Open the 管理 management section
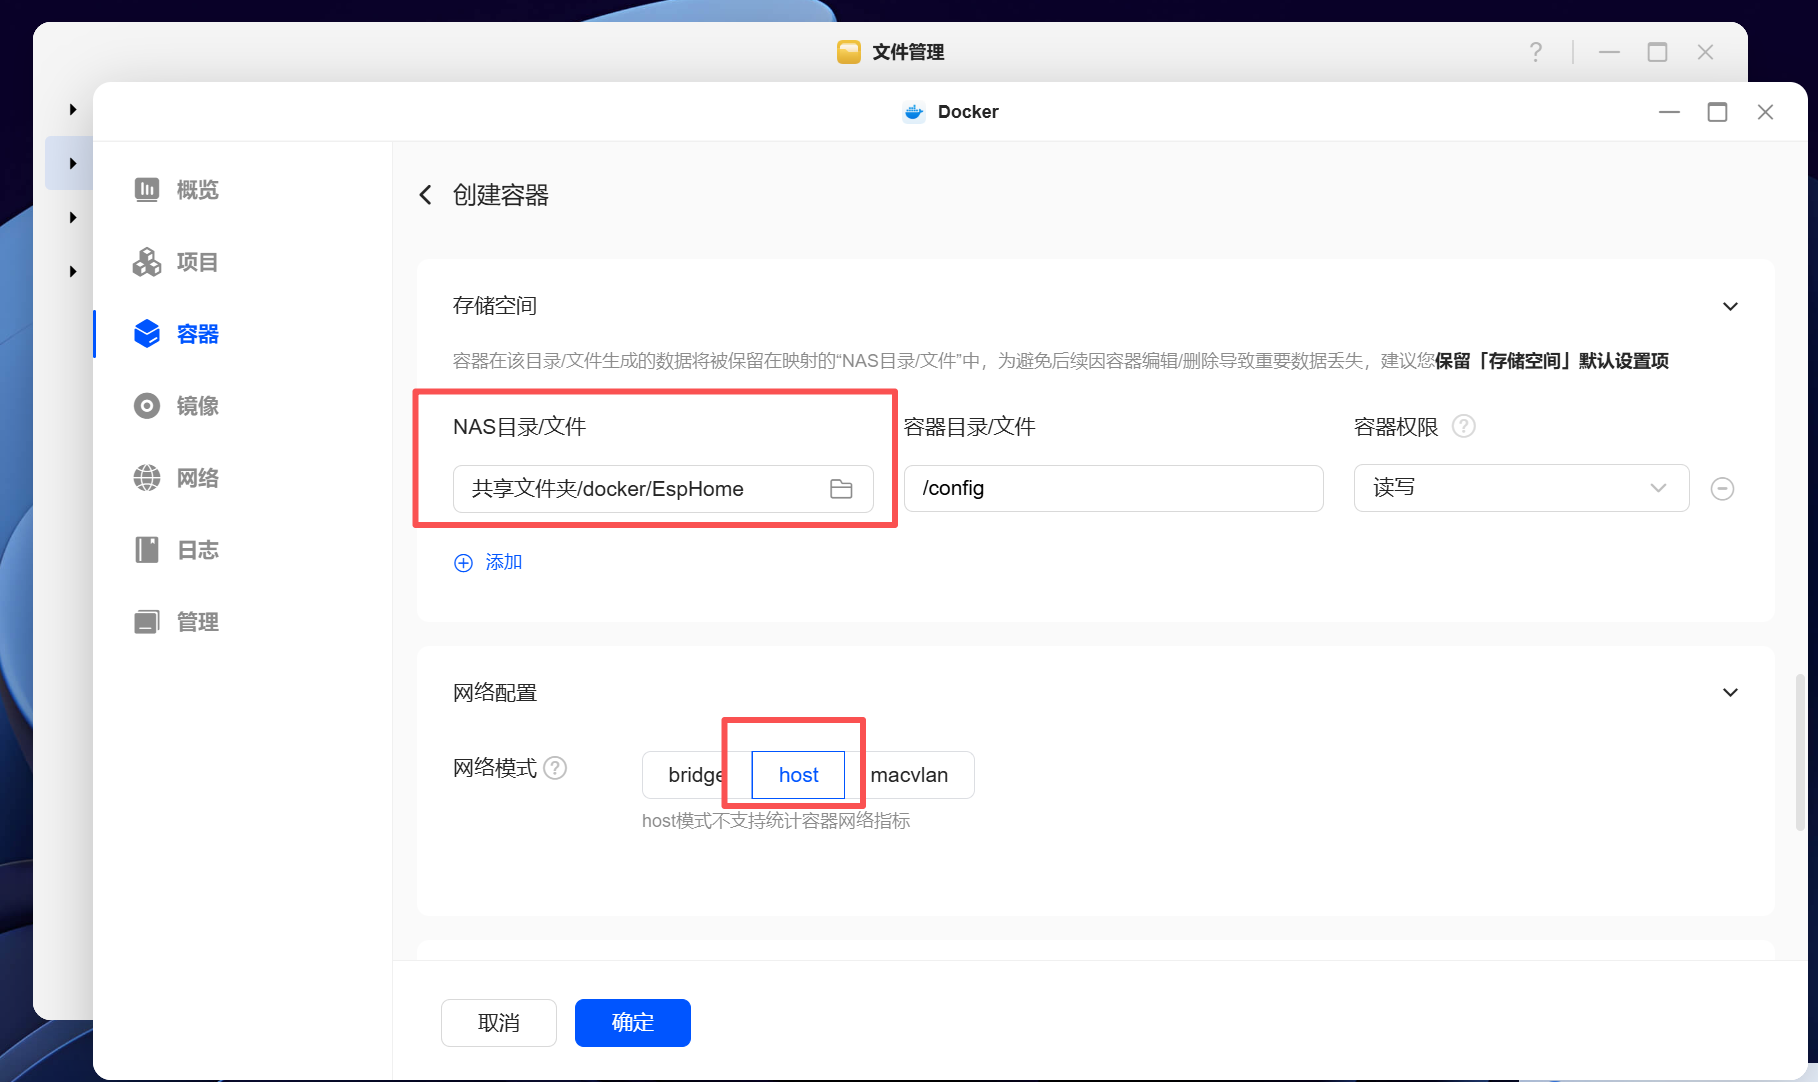 click(x=177, y=622)
